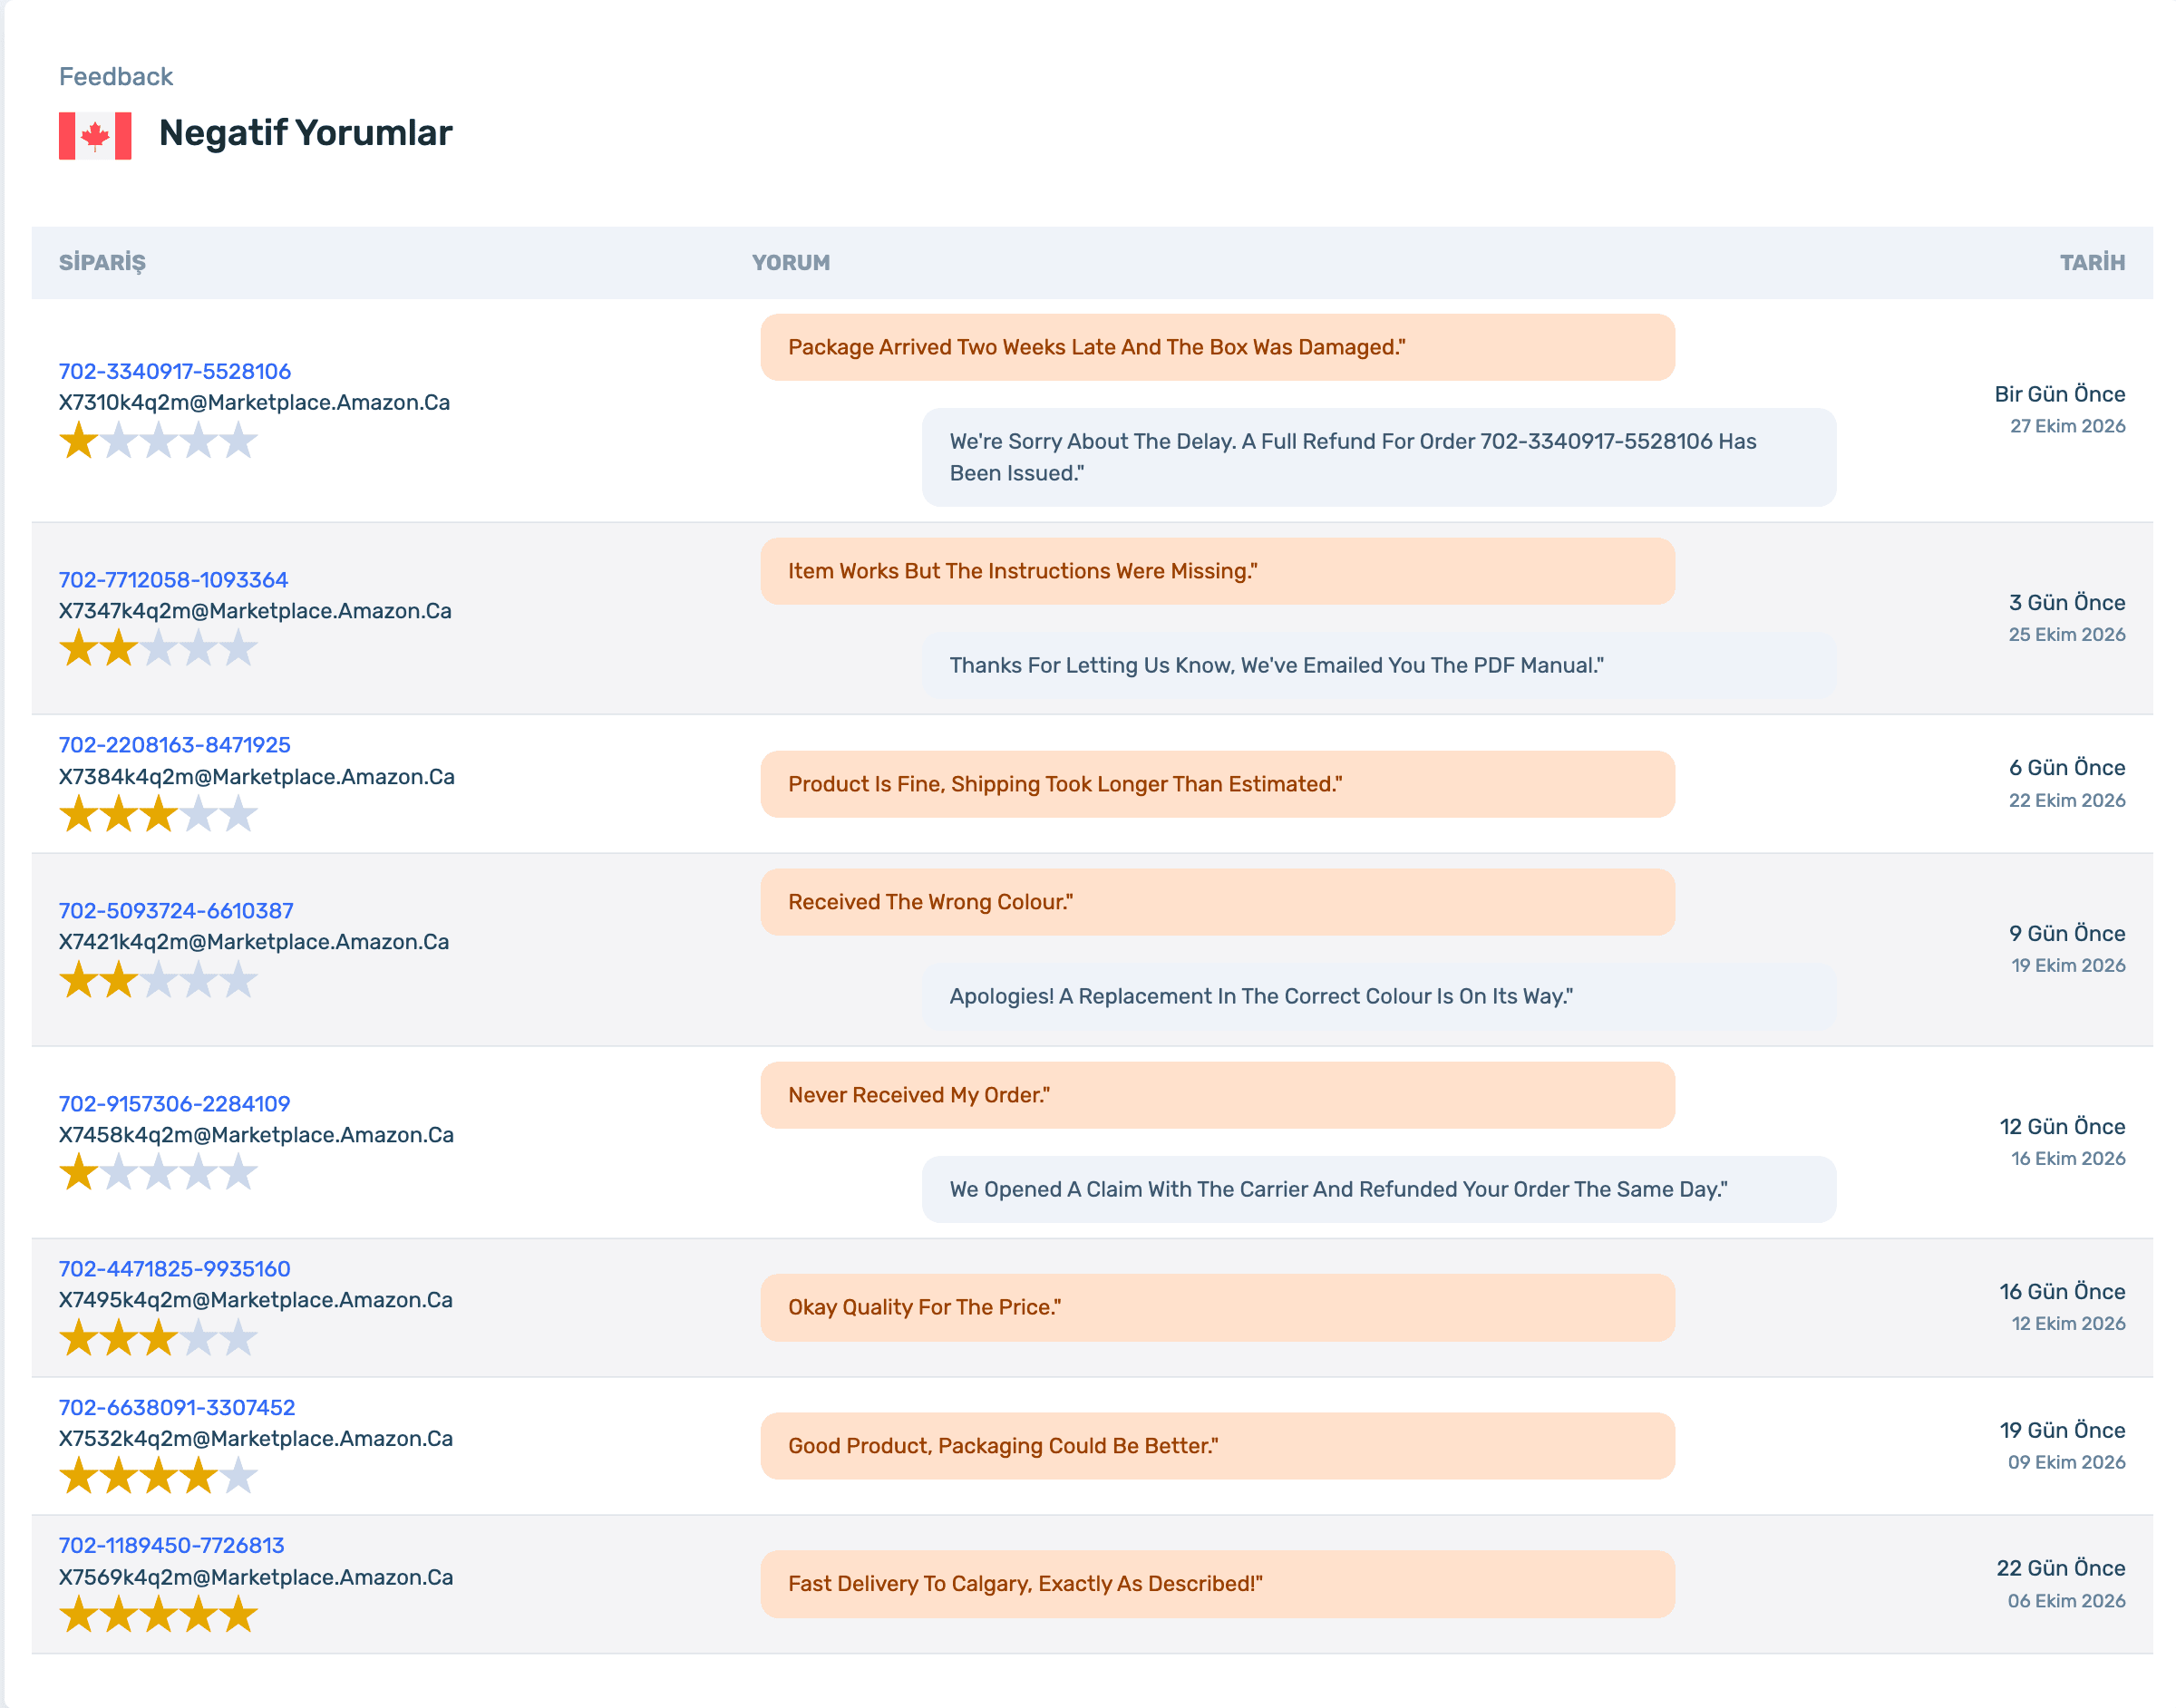The image size is (2176, 1708).
Task: Click comment 'Package Arrived Two Weeks Late'
Action: tap(1217, 347)
